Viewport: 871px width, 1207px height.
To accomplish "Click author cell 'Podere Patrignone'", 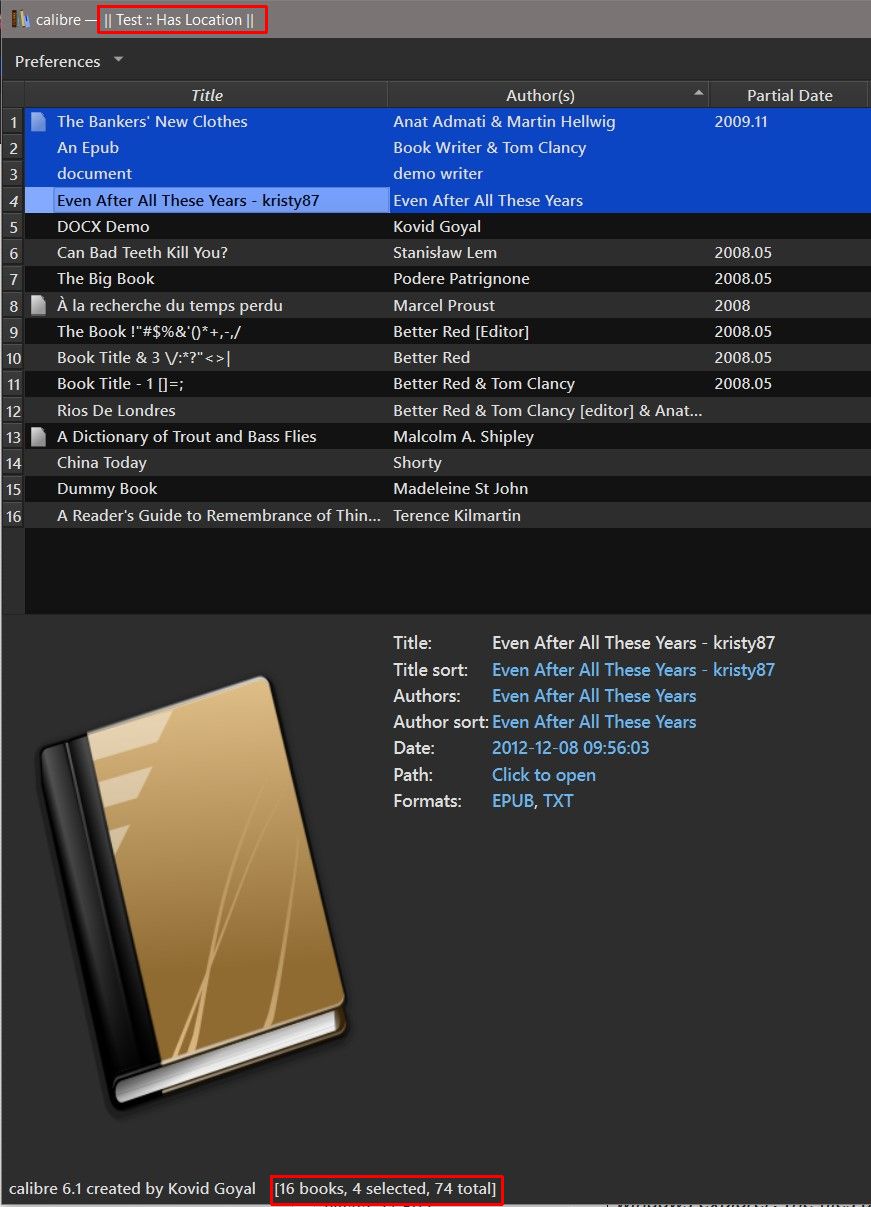I will tap(461, 279).
